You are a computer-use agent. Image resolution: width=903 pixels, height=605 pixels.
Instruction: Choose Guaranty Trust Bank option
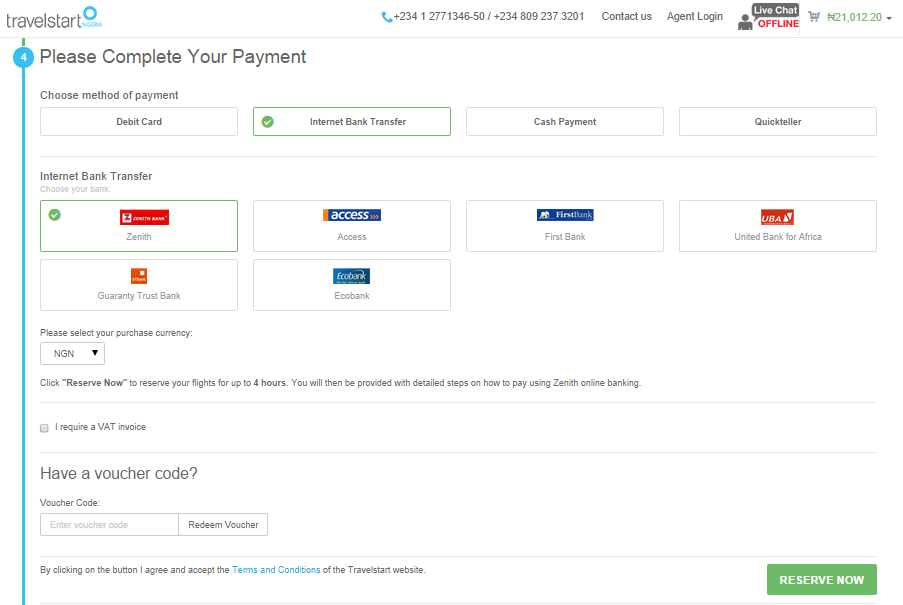139,285
